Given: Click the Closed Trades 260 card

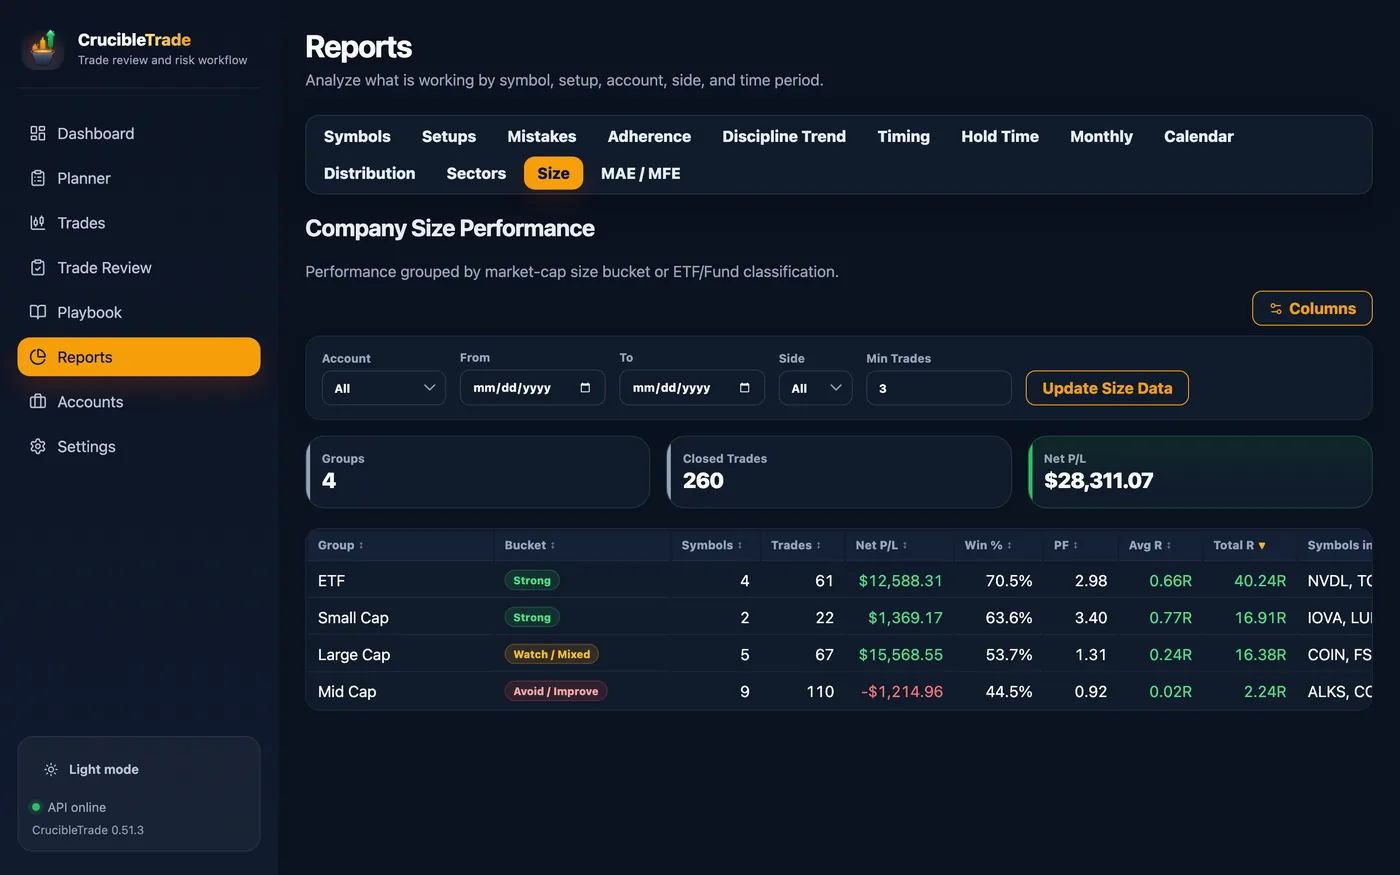Looking at the screenshot, I should pyautogui.click(x=839, y=472).
